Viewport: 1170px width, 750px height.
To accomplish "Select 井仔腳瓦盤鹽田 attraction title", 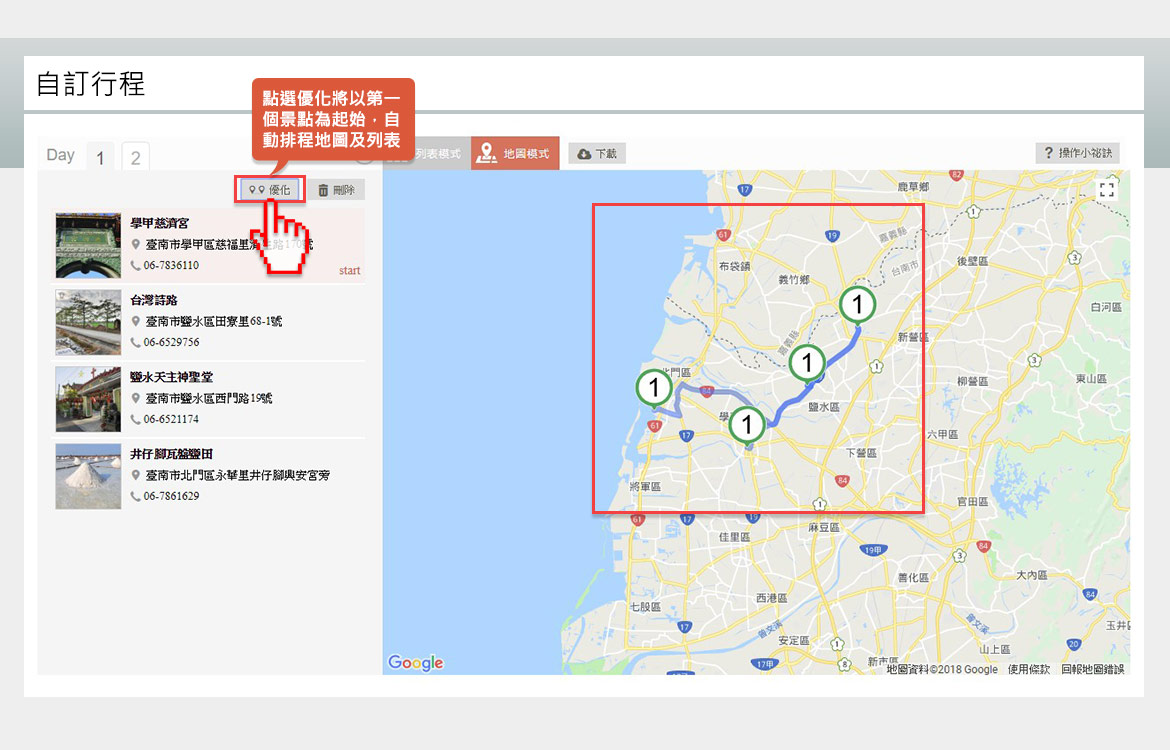I will point(171,454).
